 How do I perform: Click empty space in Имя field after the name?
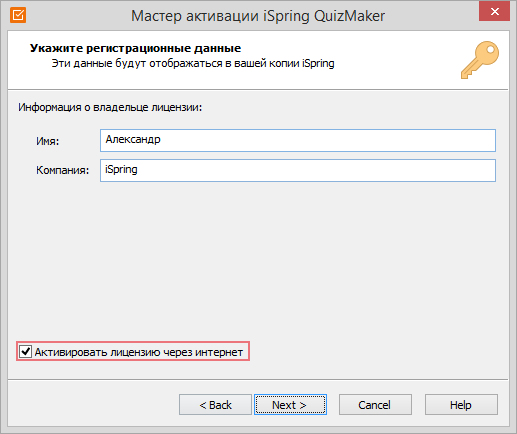click(327, 140)
